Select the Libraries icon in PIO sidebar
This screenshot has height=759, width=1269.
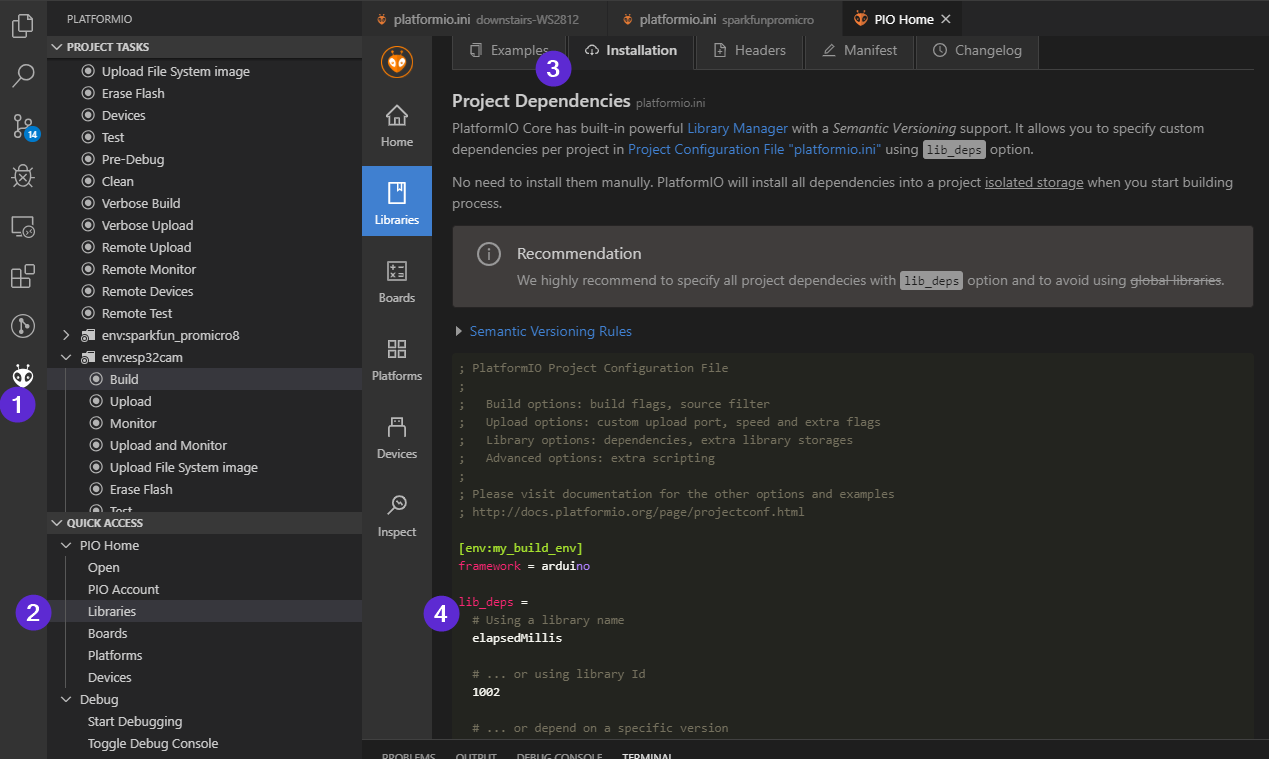tap(396, 200)
